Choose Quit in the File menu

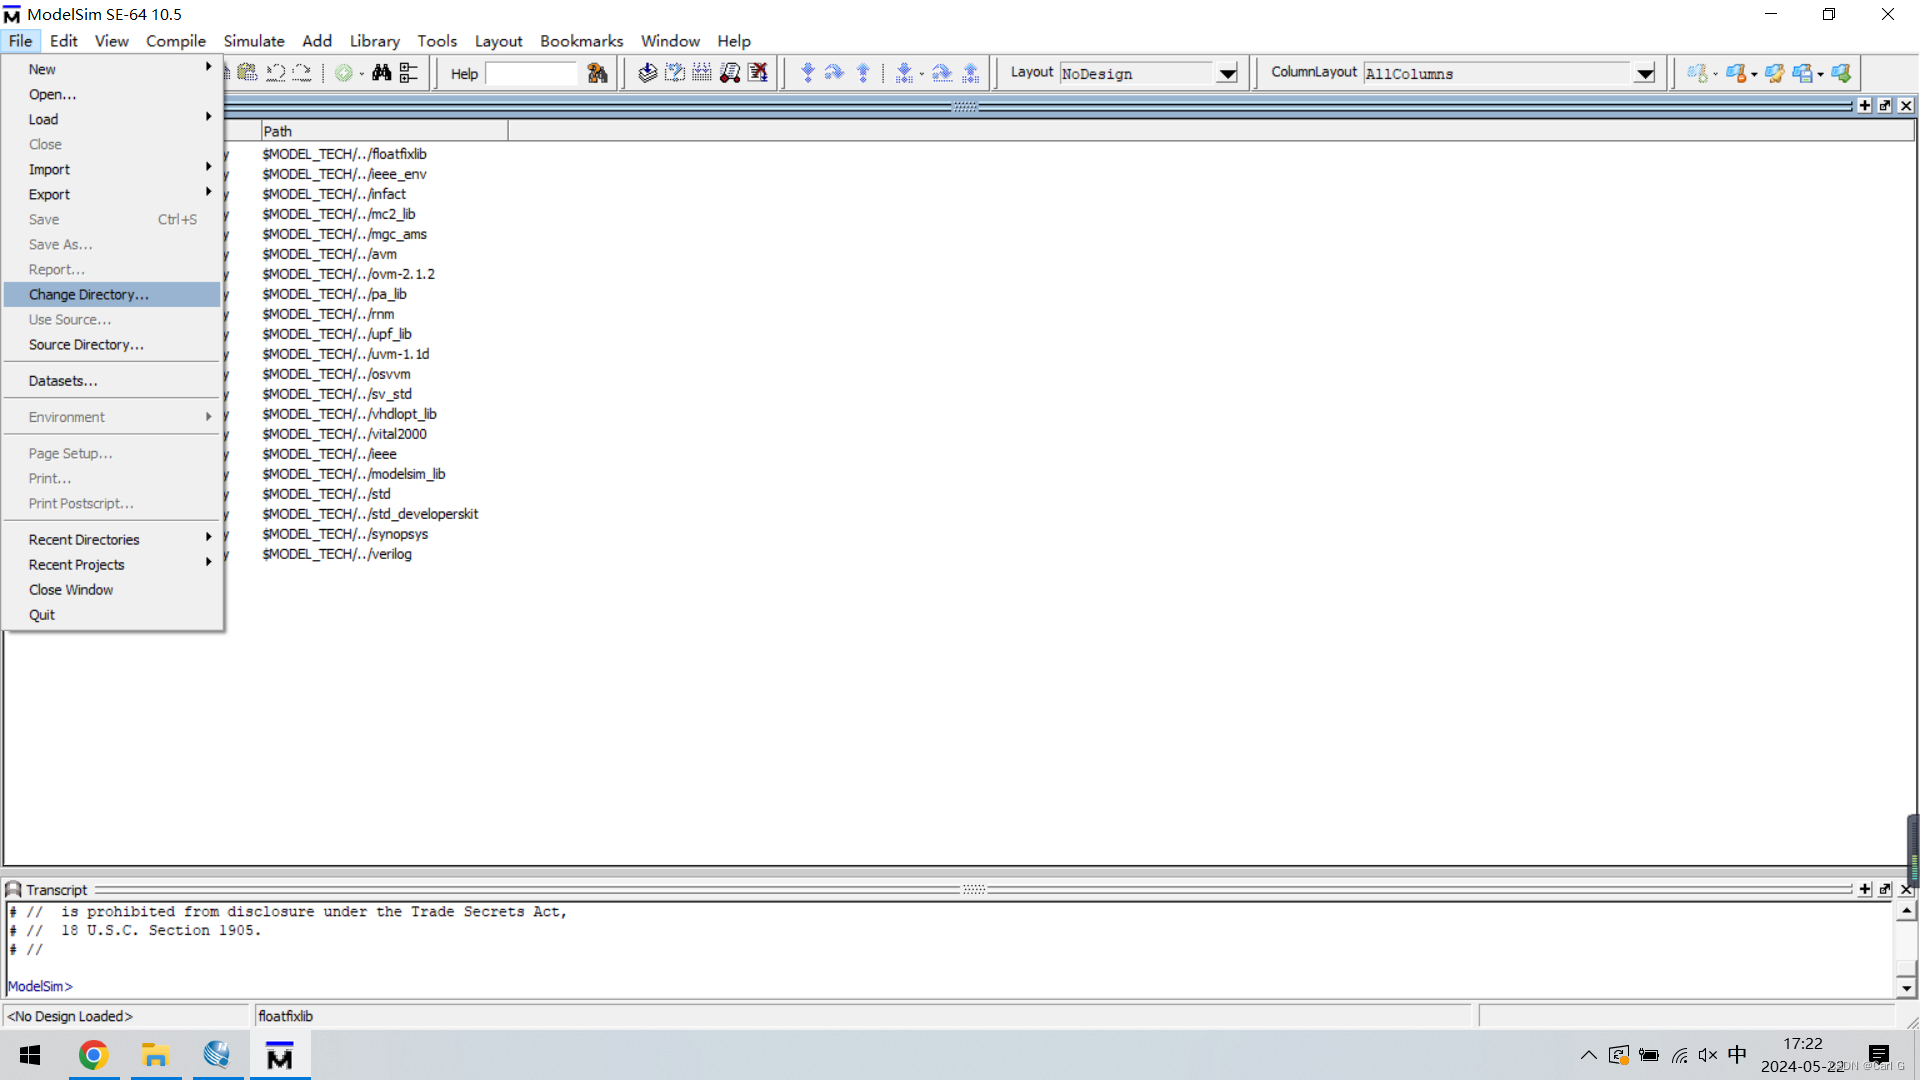coord(42,614)
